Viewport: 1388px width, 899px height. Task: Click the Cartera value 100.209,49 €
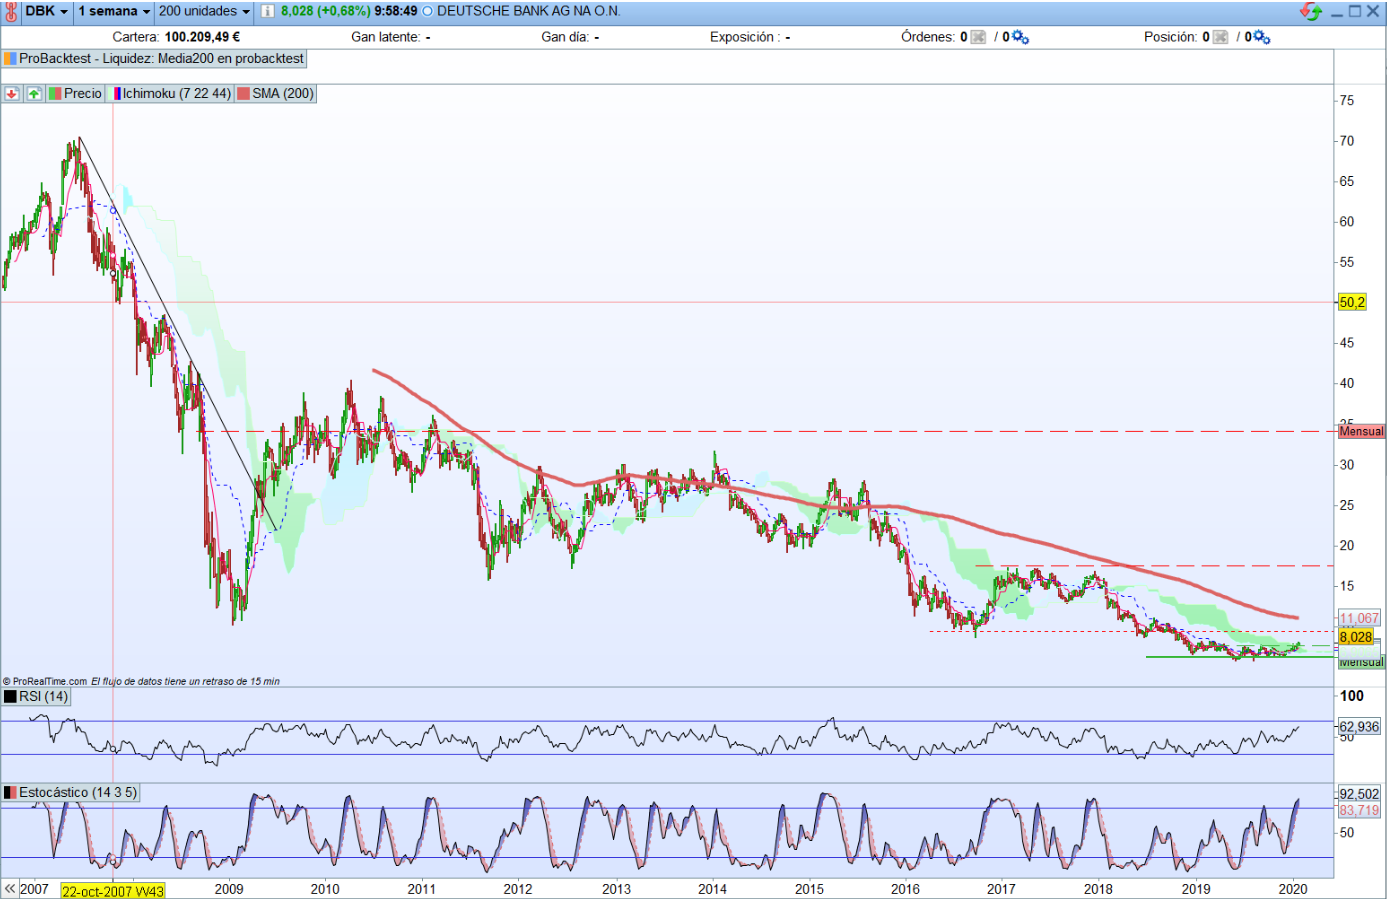202,37
